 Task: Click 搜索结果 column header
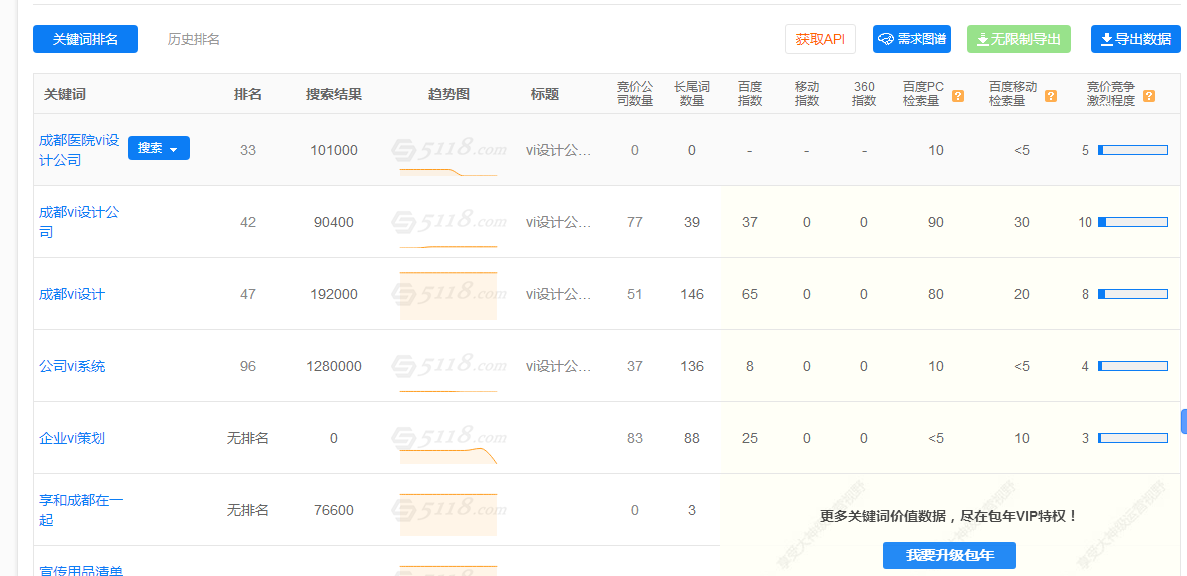(334, 94)
